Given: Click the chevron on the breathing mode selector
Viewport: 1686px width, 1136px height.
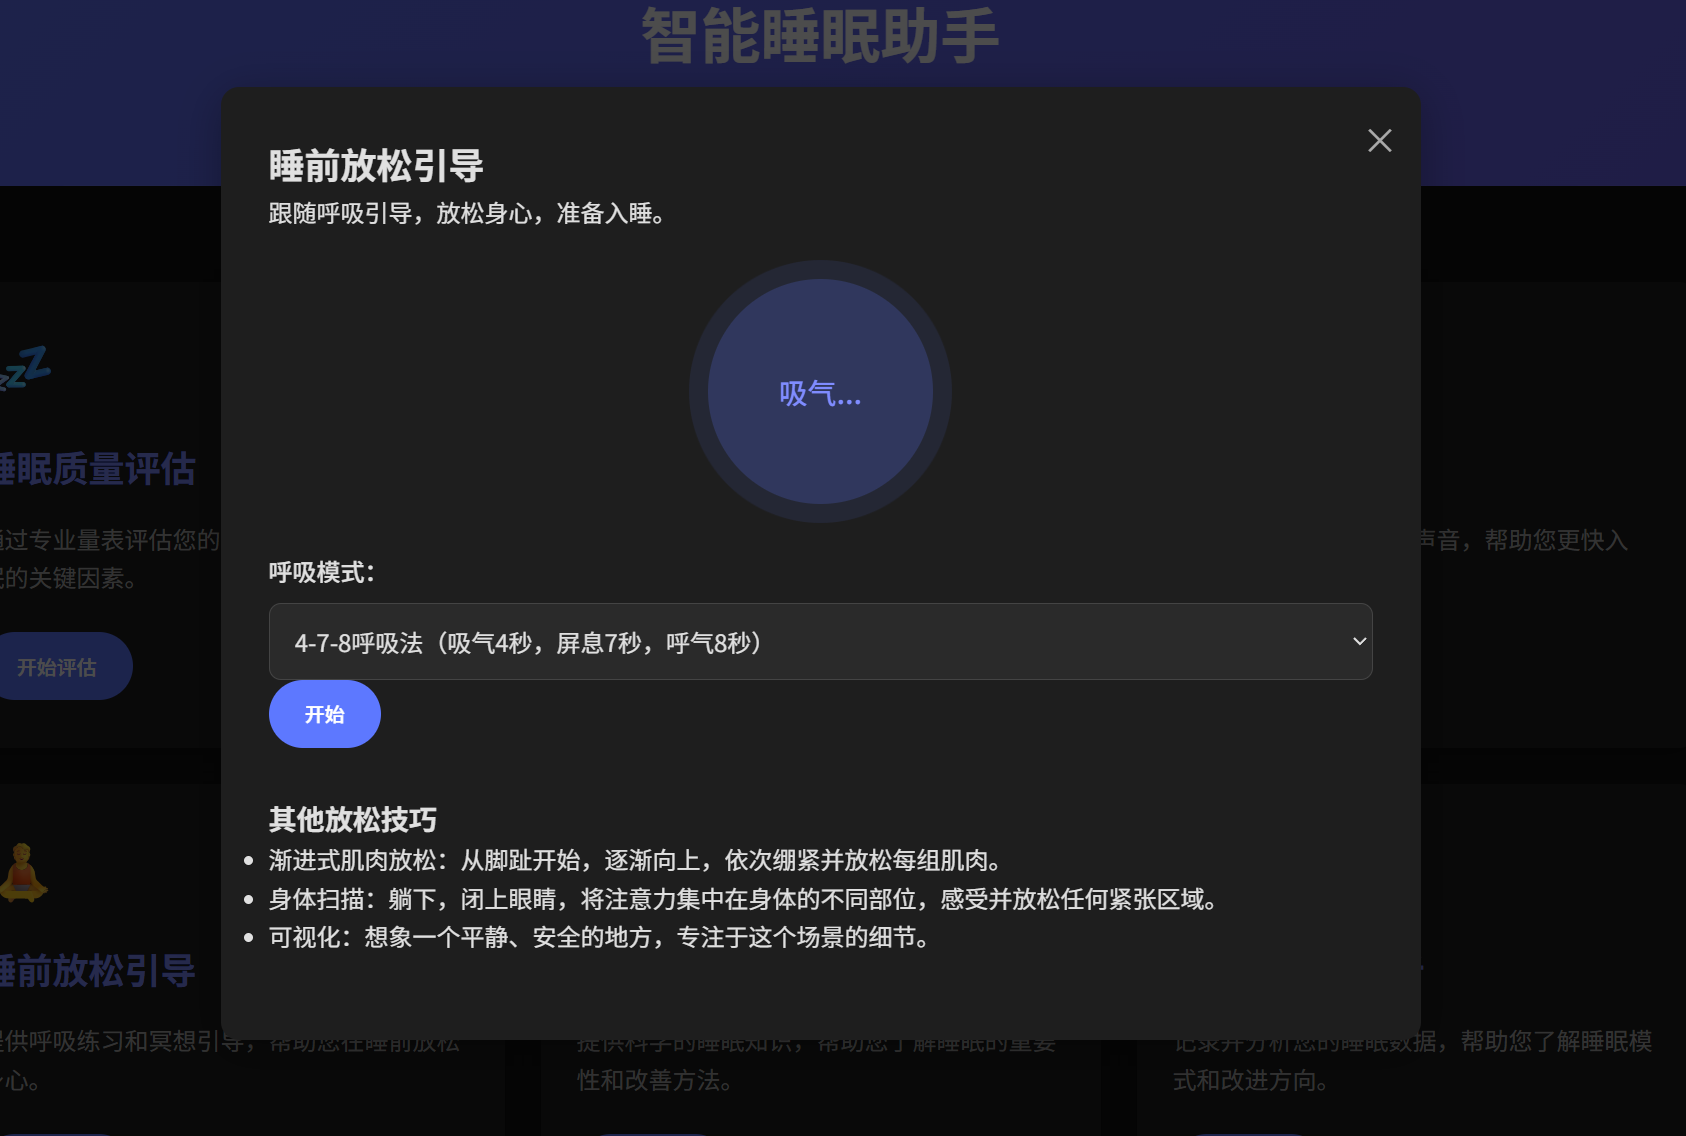Looking at the screenshot, I should pyautogui.click(x=1358, y=641).
